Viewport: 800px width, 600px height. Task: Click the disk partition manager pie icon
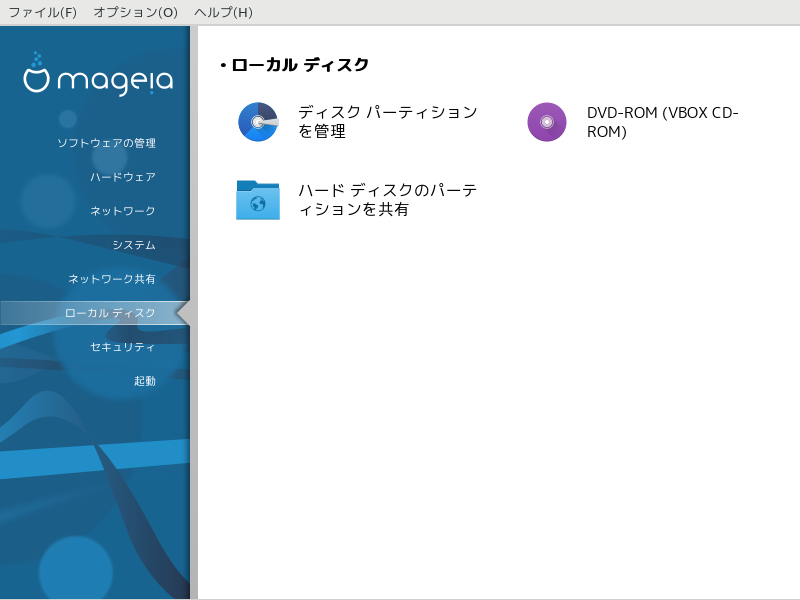[x=258, y=122]
